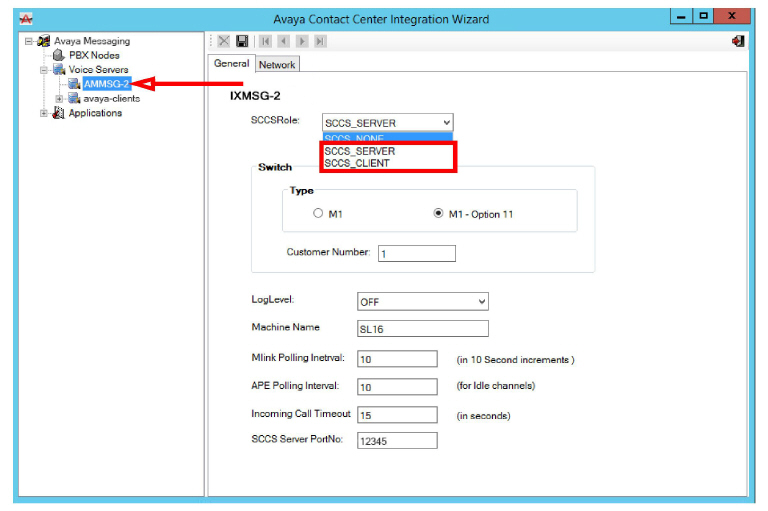
Task: Select the M1 - Option 11 radio button
Action: (438, 213)
